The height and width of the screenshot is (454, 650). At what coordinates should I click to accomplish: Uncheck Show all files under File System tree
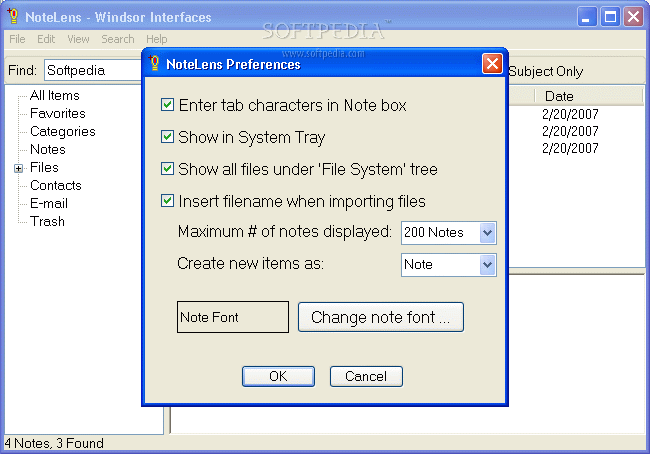[167, 169]
